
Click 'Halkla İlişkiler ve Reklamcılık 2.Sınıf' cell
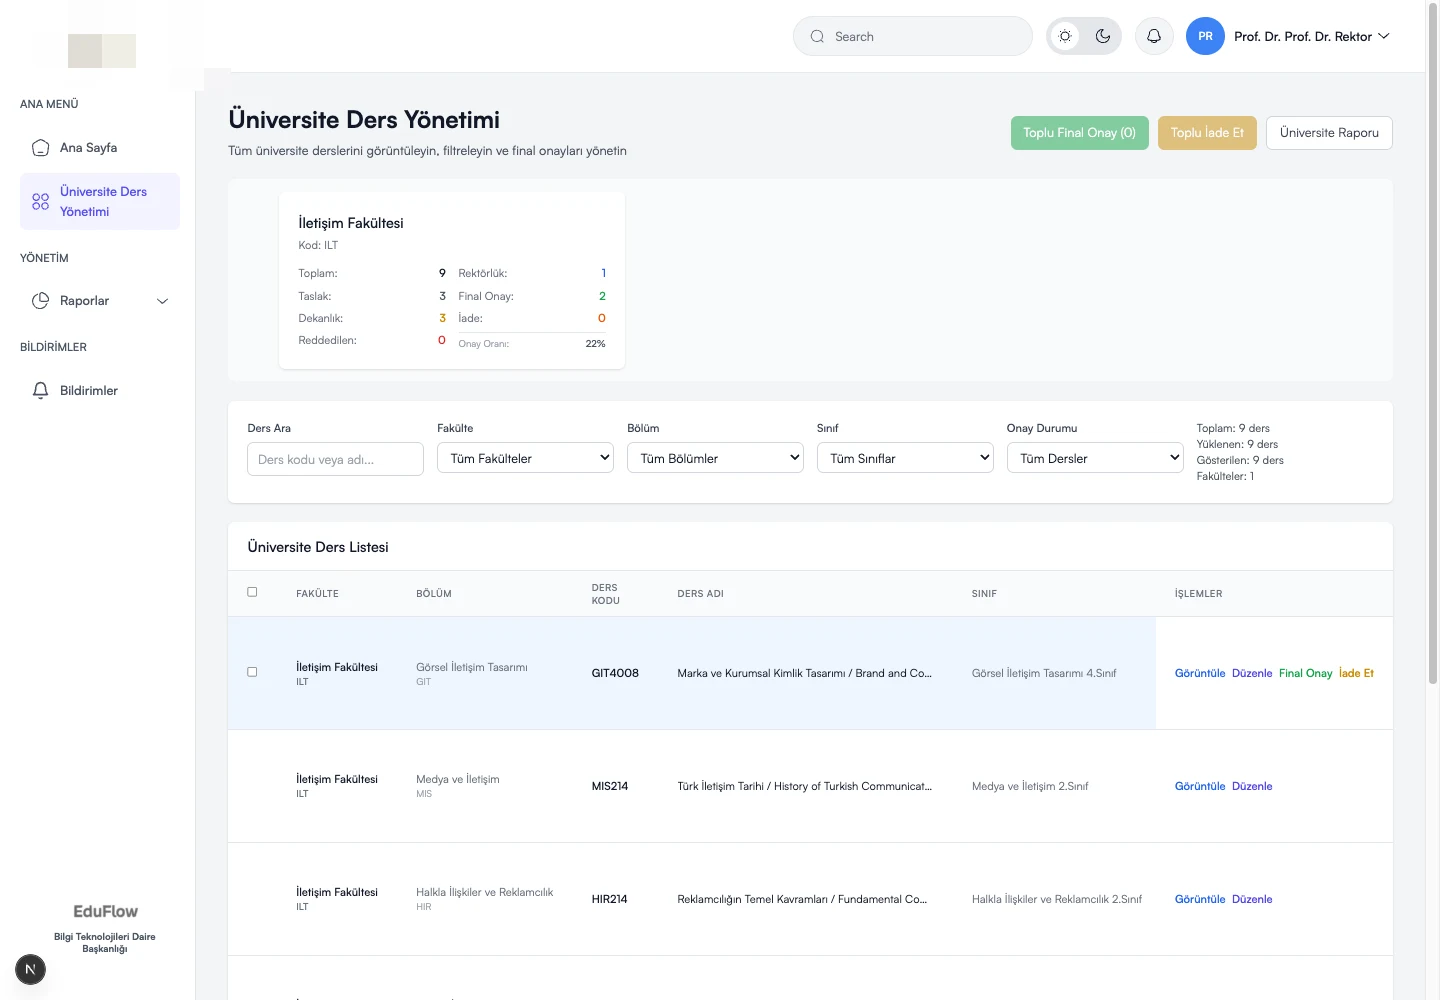[1057, 899]
